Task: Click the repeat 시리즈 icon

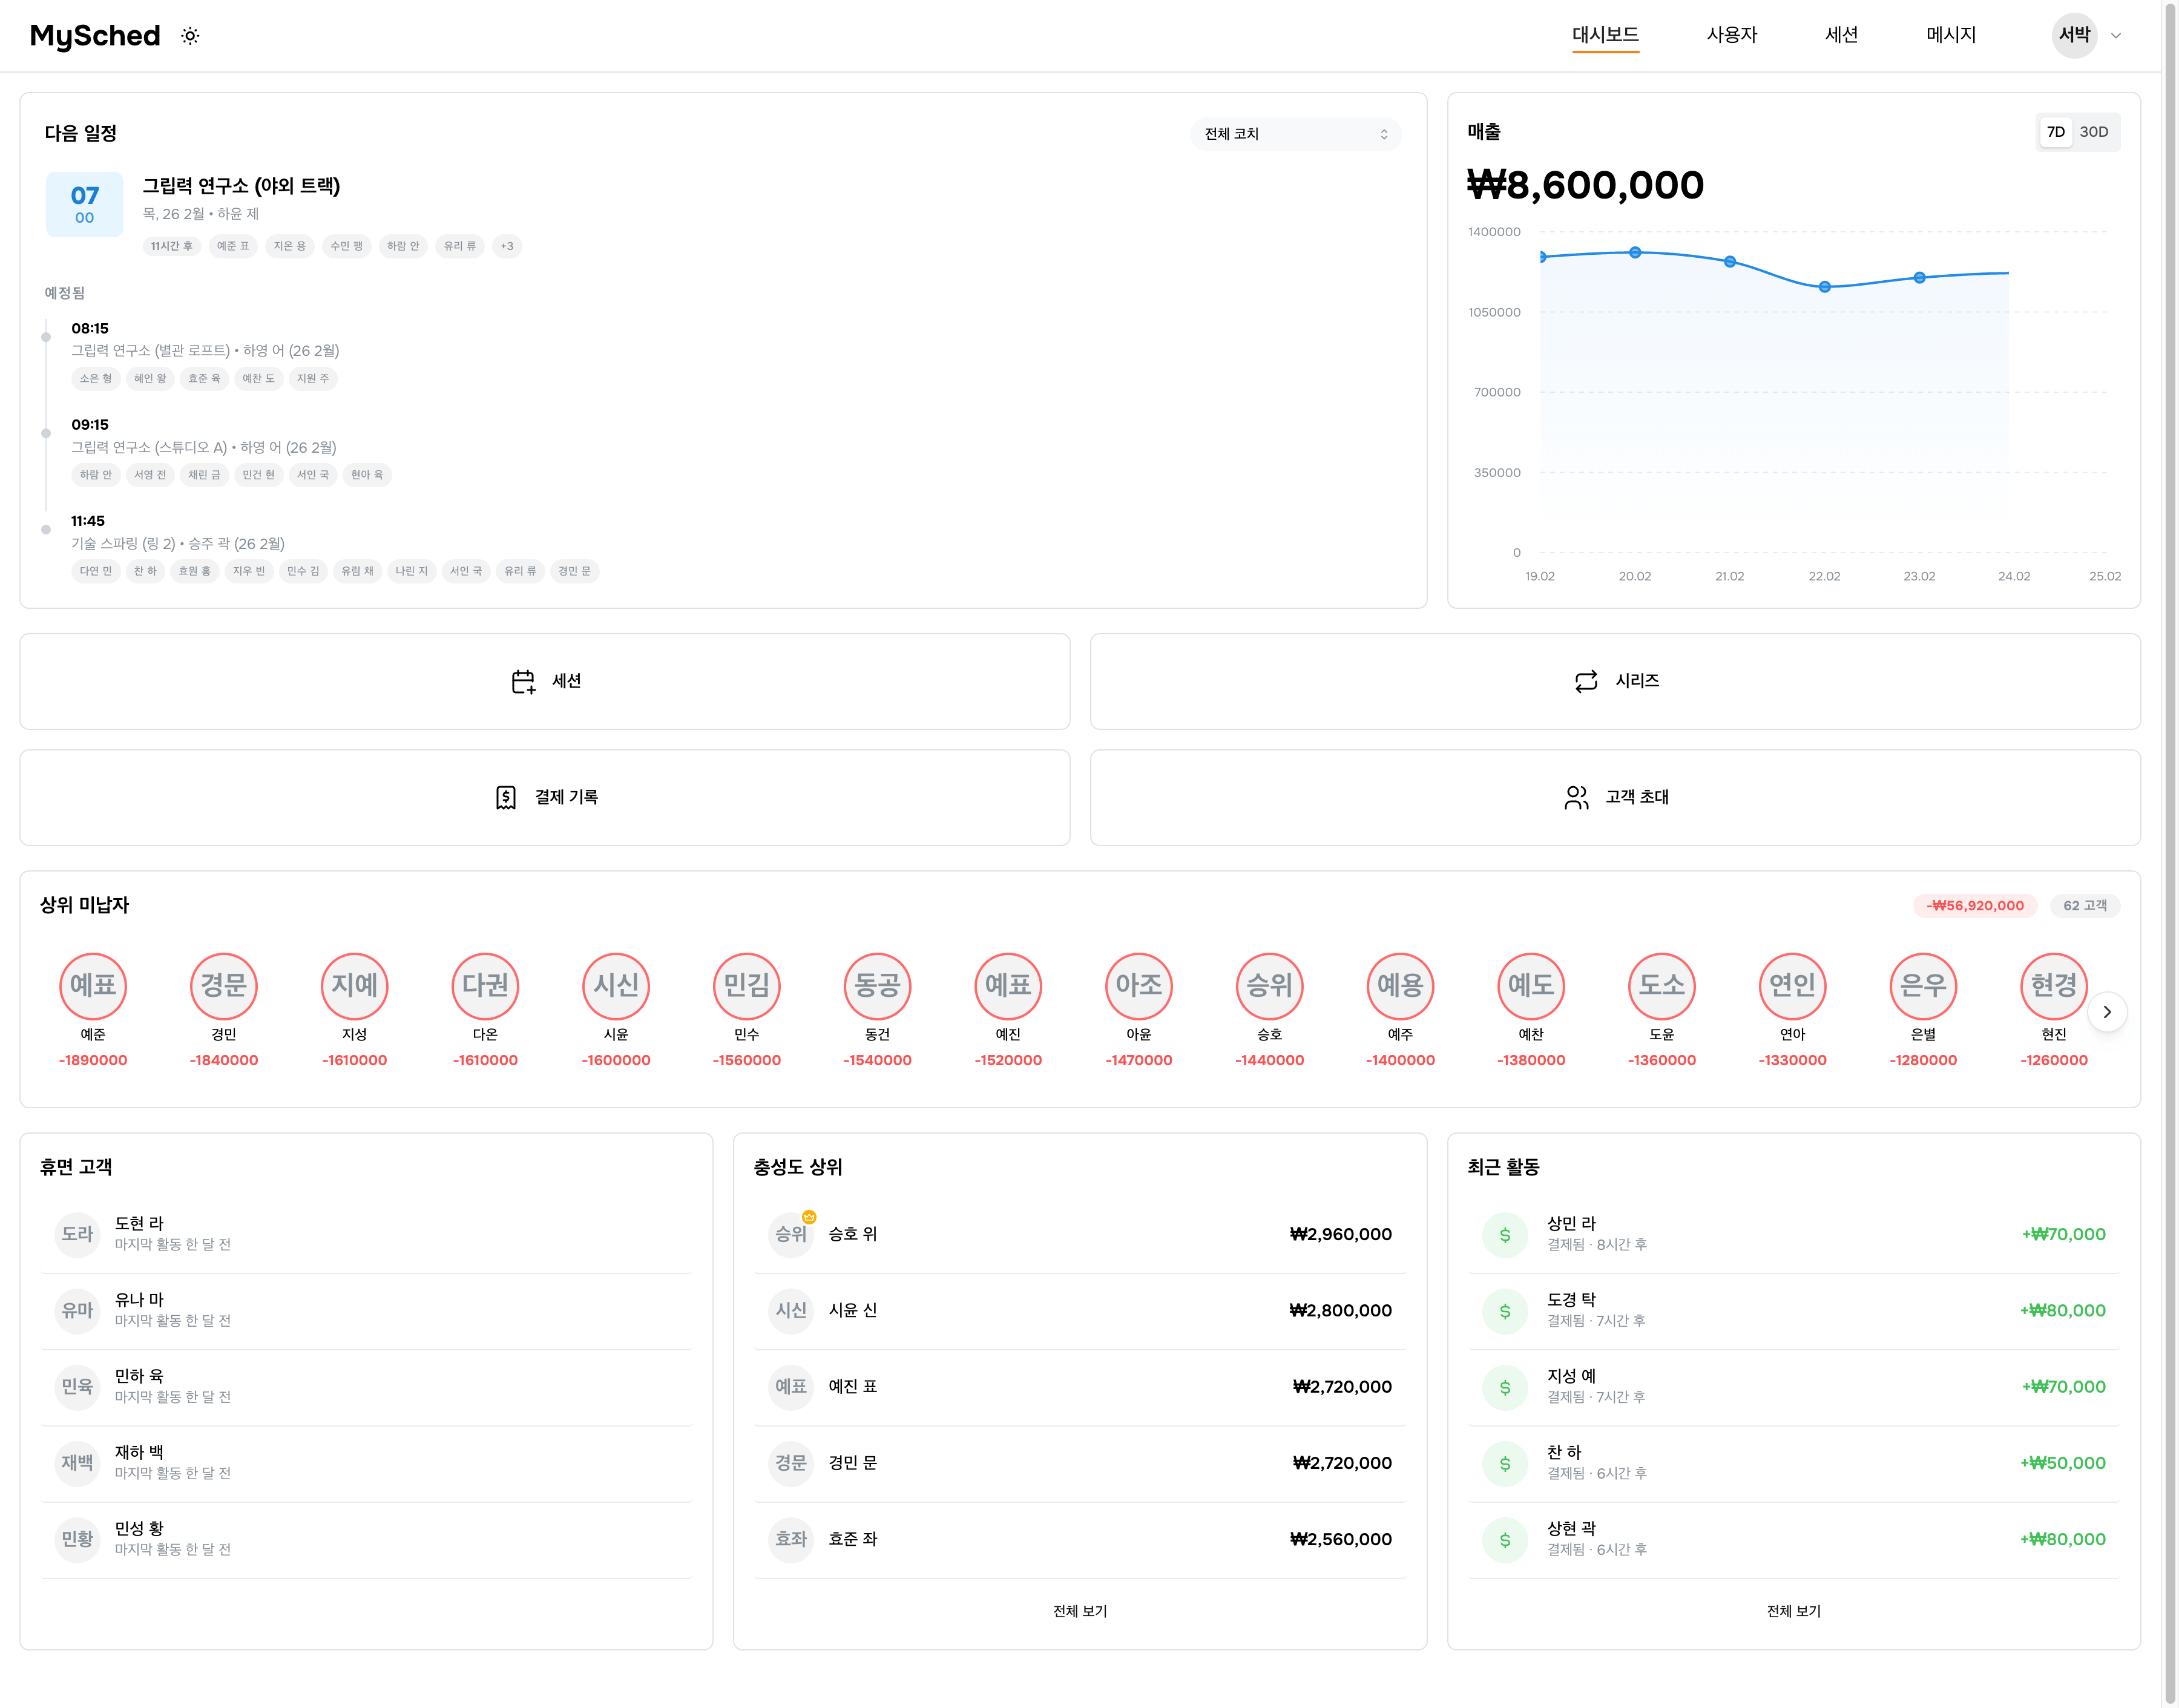Action: click(x=1586, y=681)
